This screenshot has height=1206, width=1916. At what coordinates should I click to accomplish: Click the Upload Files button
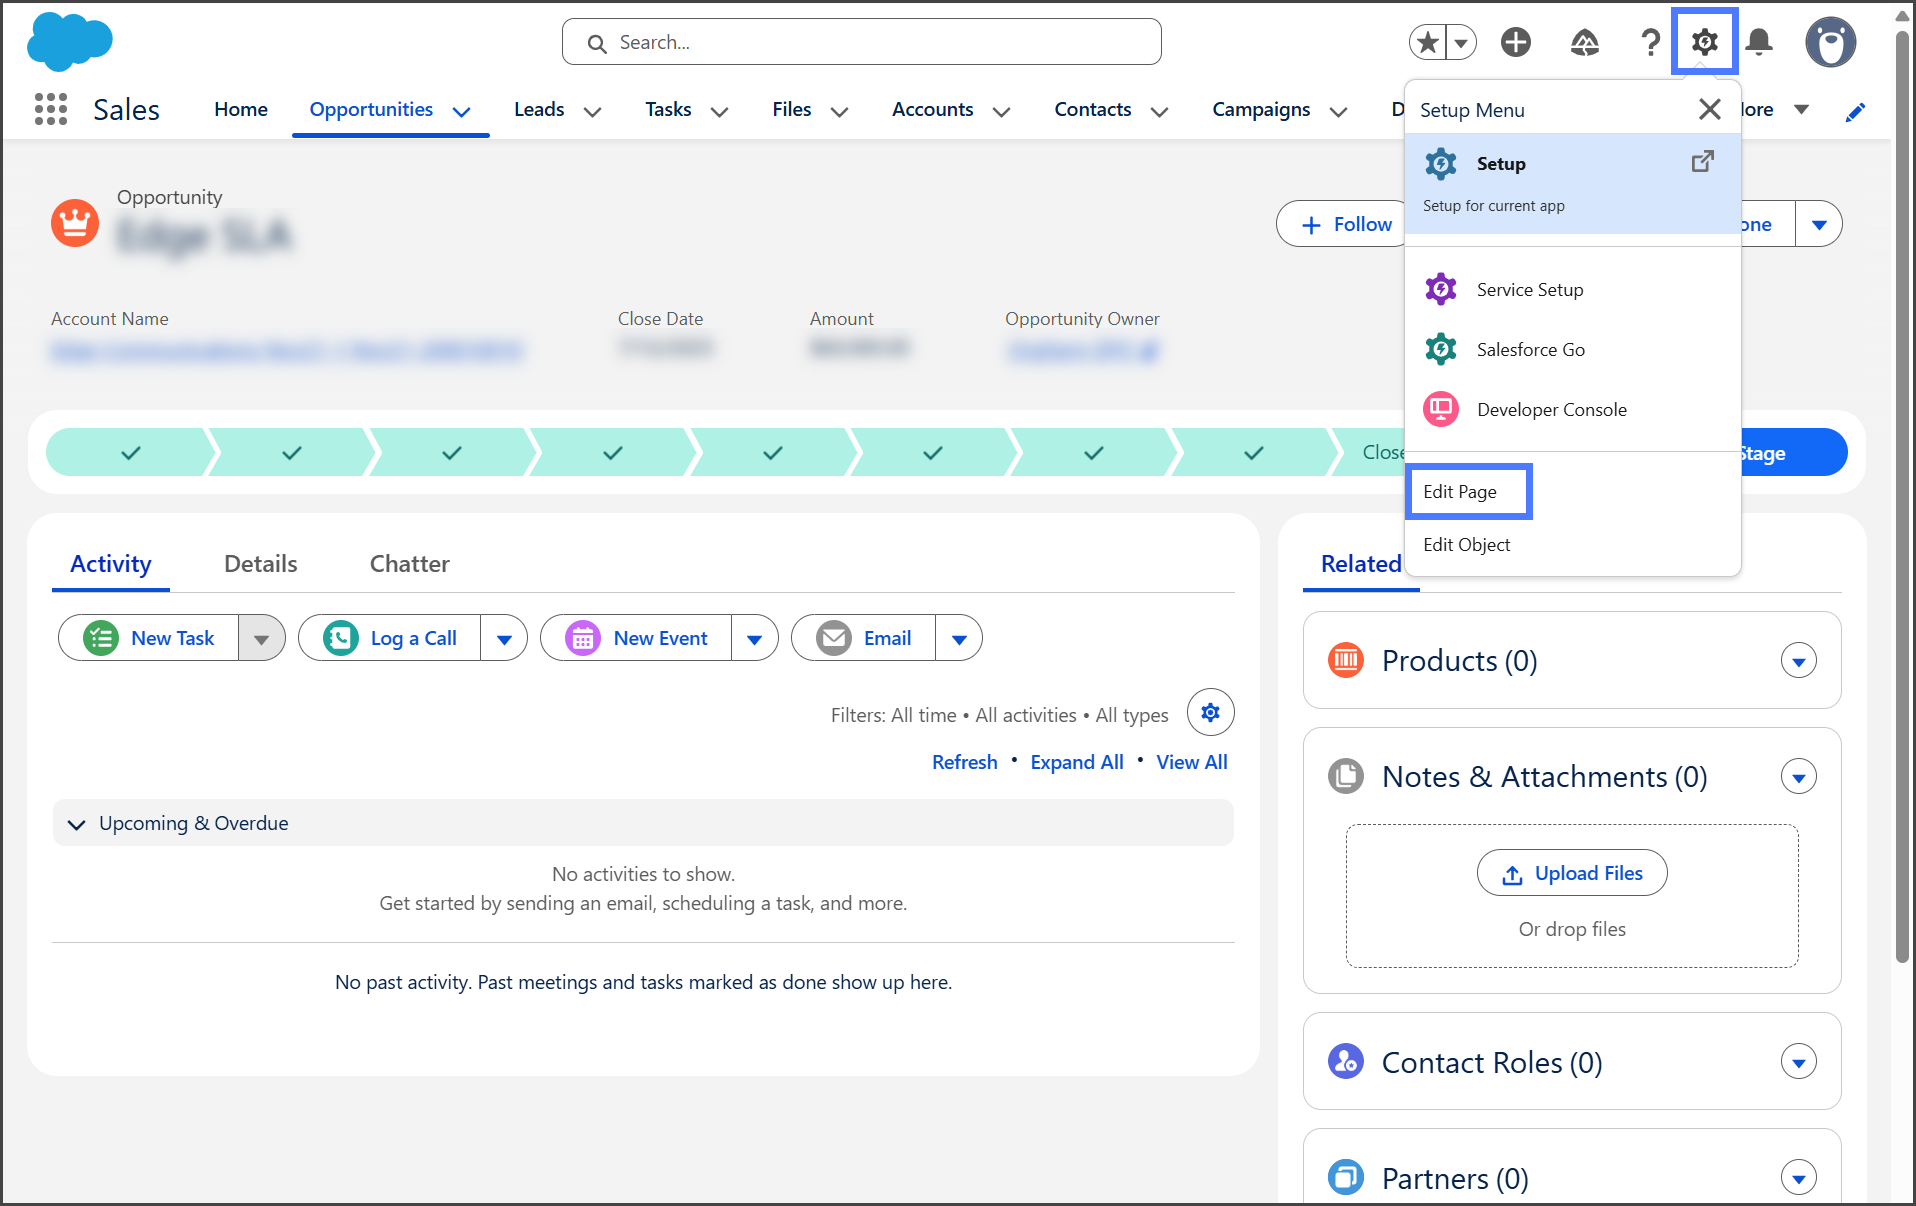coord(1572,873)
